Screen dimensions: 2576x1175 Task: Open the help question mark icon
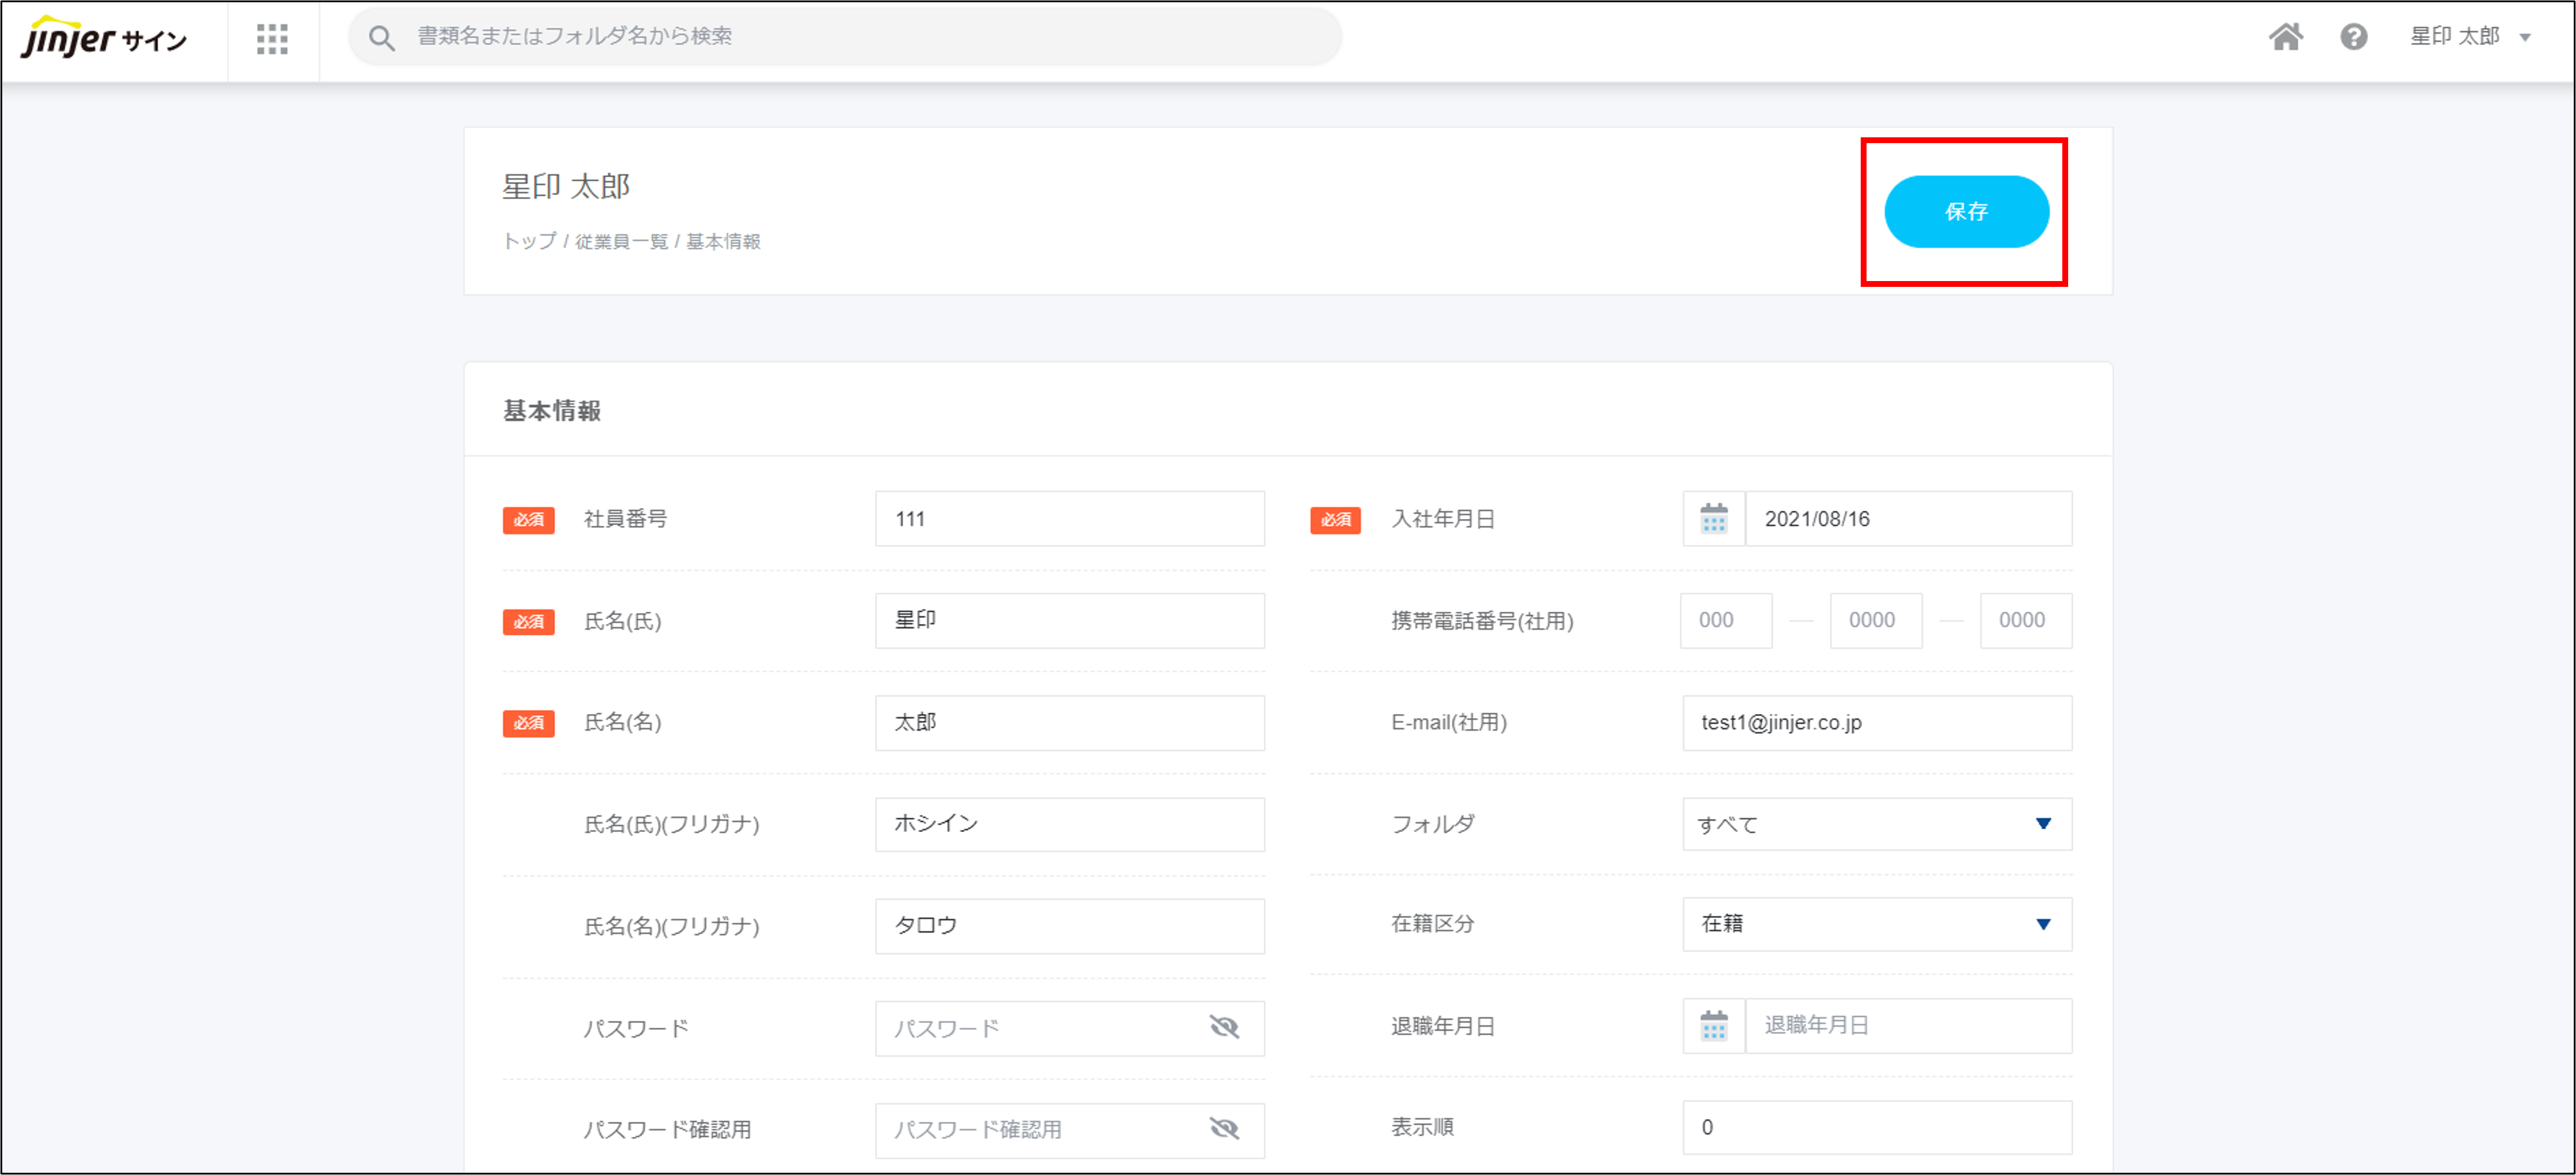(2353, 37)
